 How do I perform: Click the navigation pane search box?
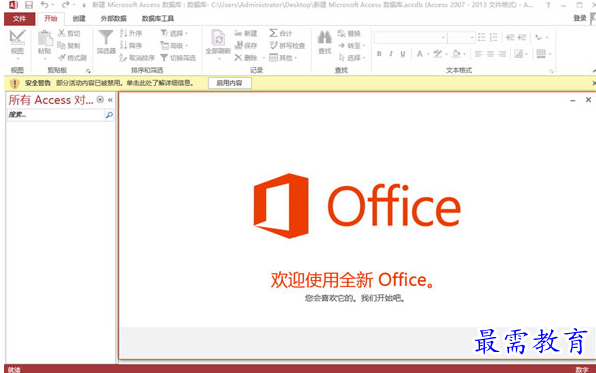point(55,115)
